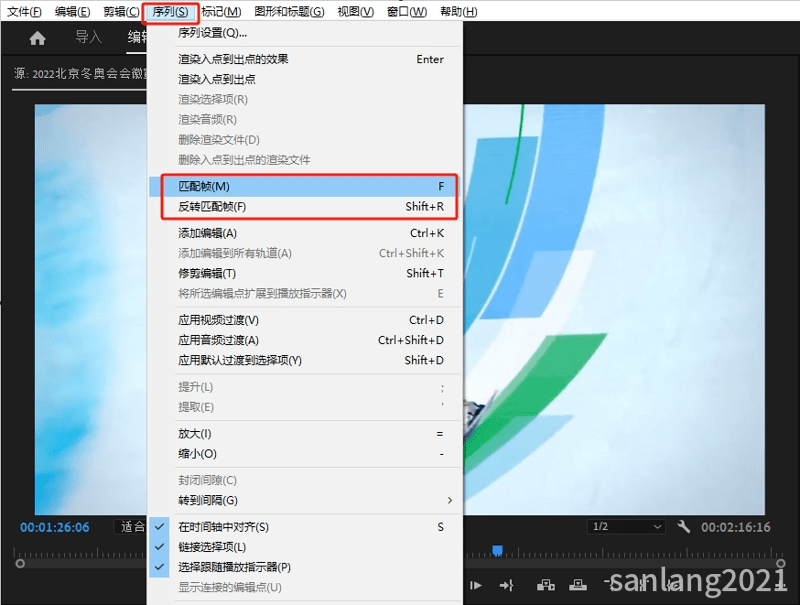
Task: Select the 源: 2022北京冬奥会会徽 panel tab
Action: (80, 73)
